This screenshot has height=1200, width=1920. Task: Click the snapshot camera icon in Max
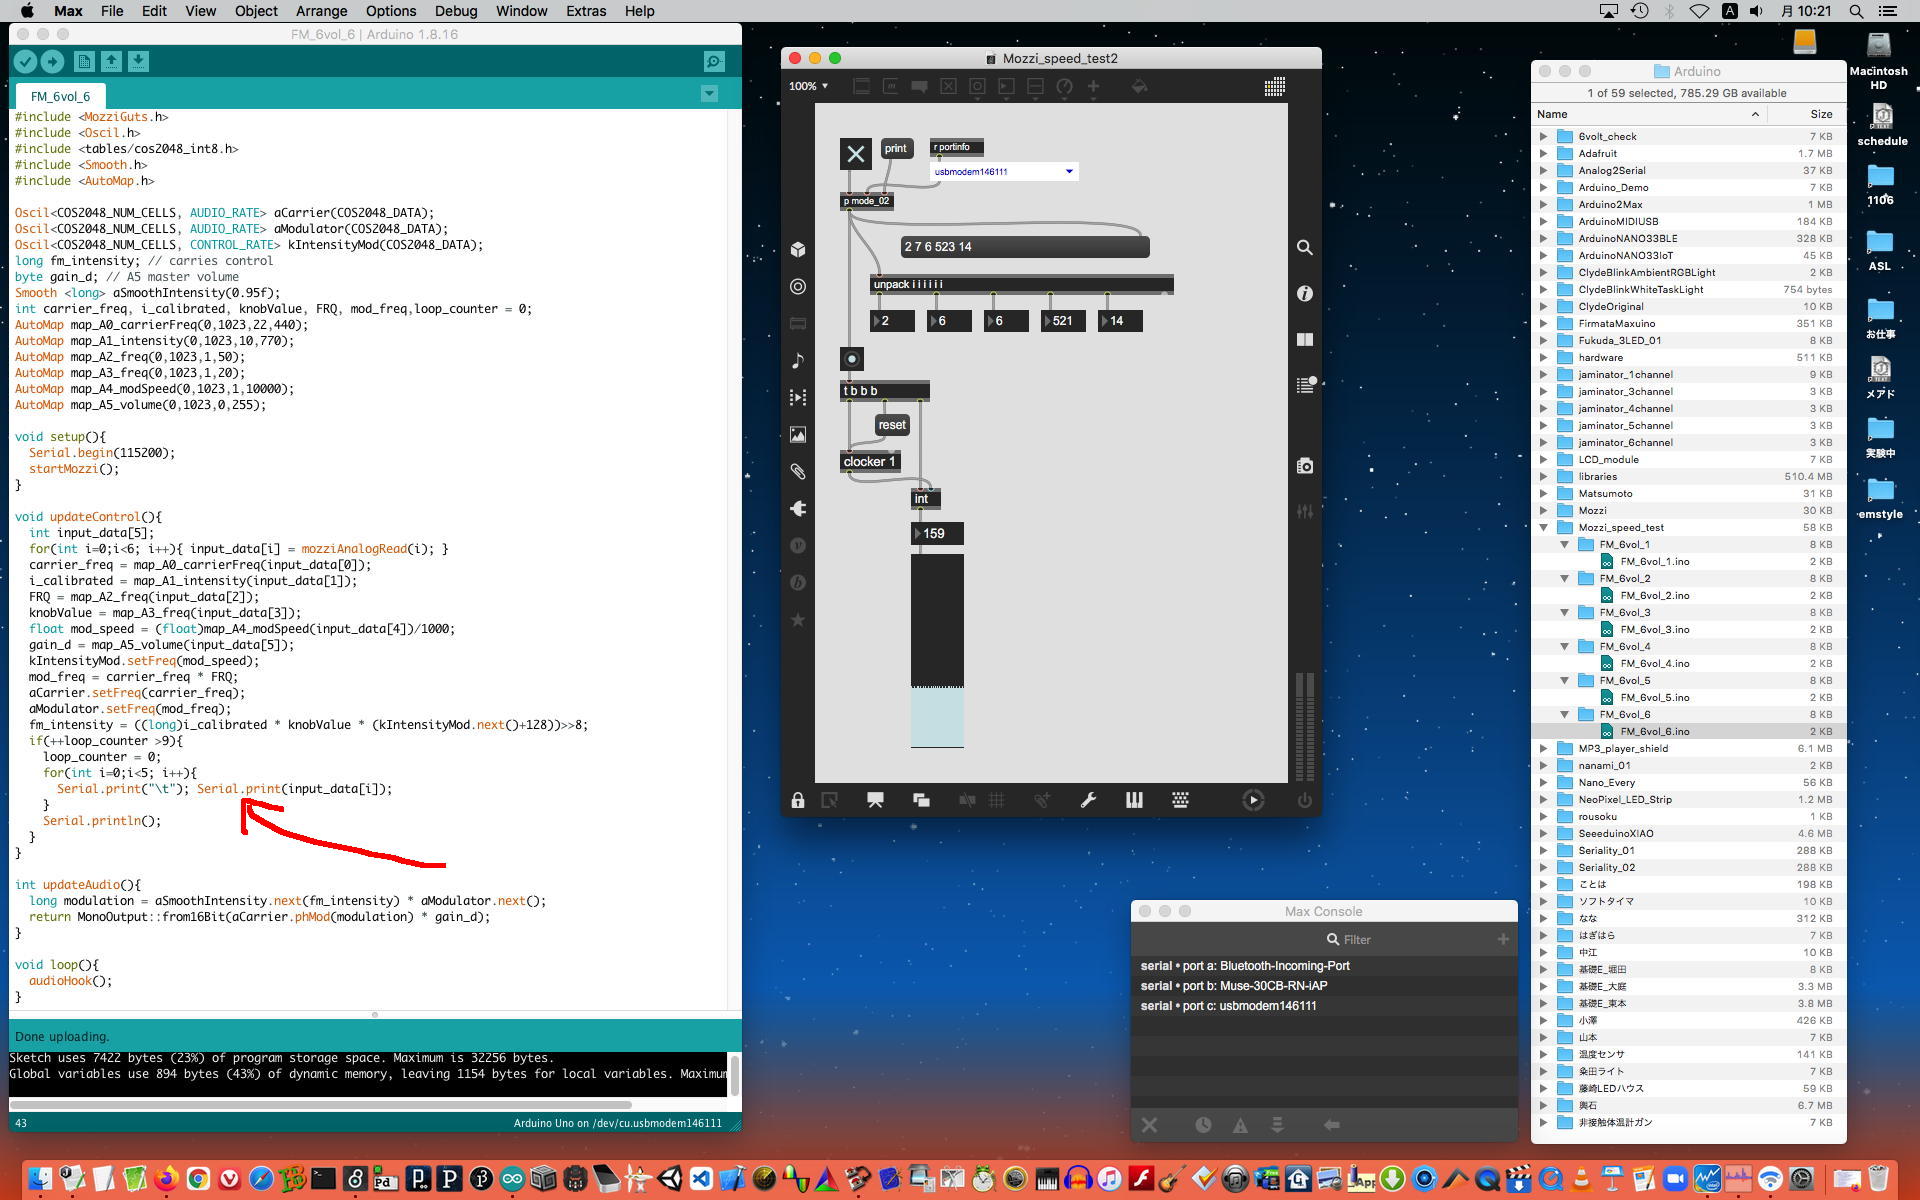[1304, 466]
